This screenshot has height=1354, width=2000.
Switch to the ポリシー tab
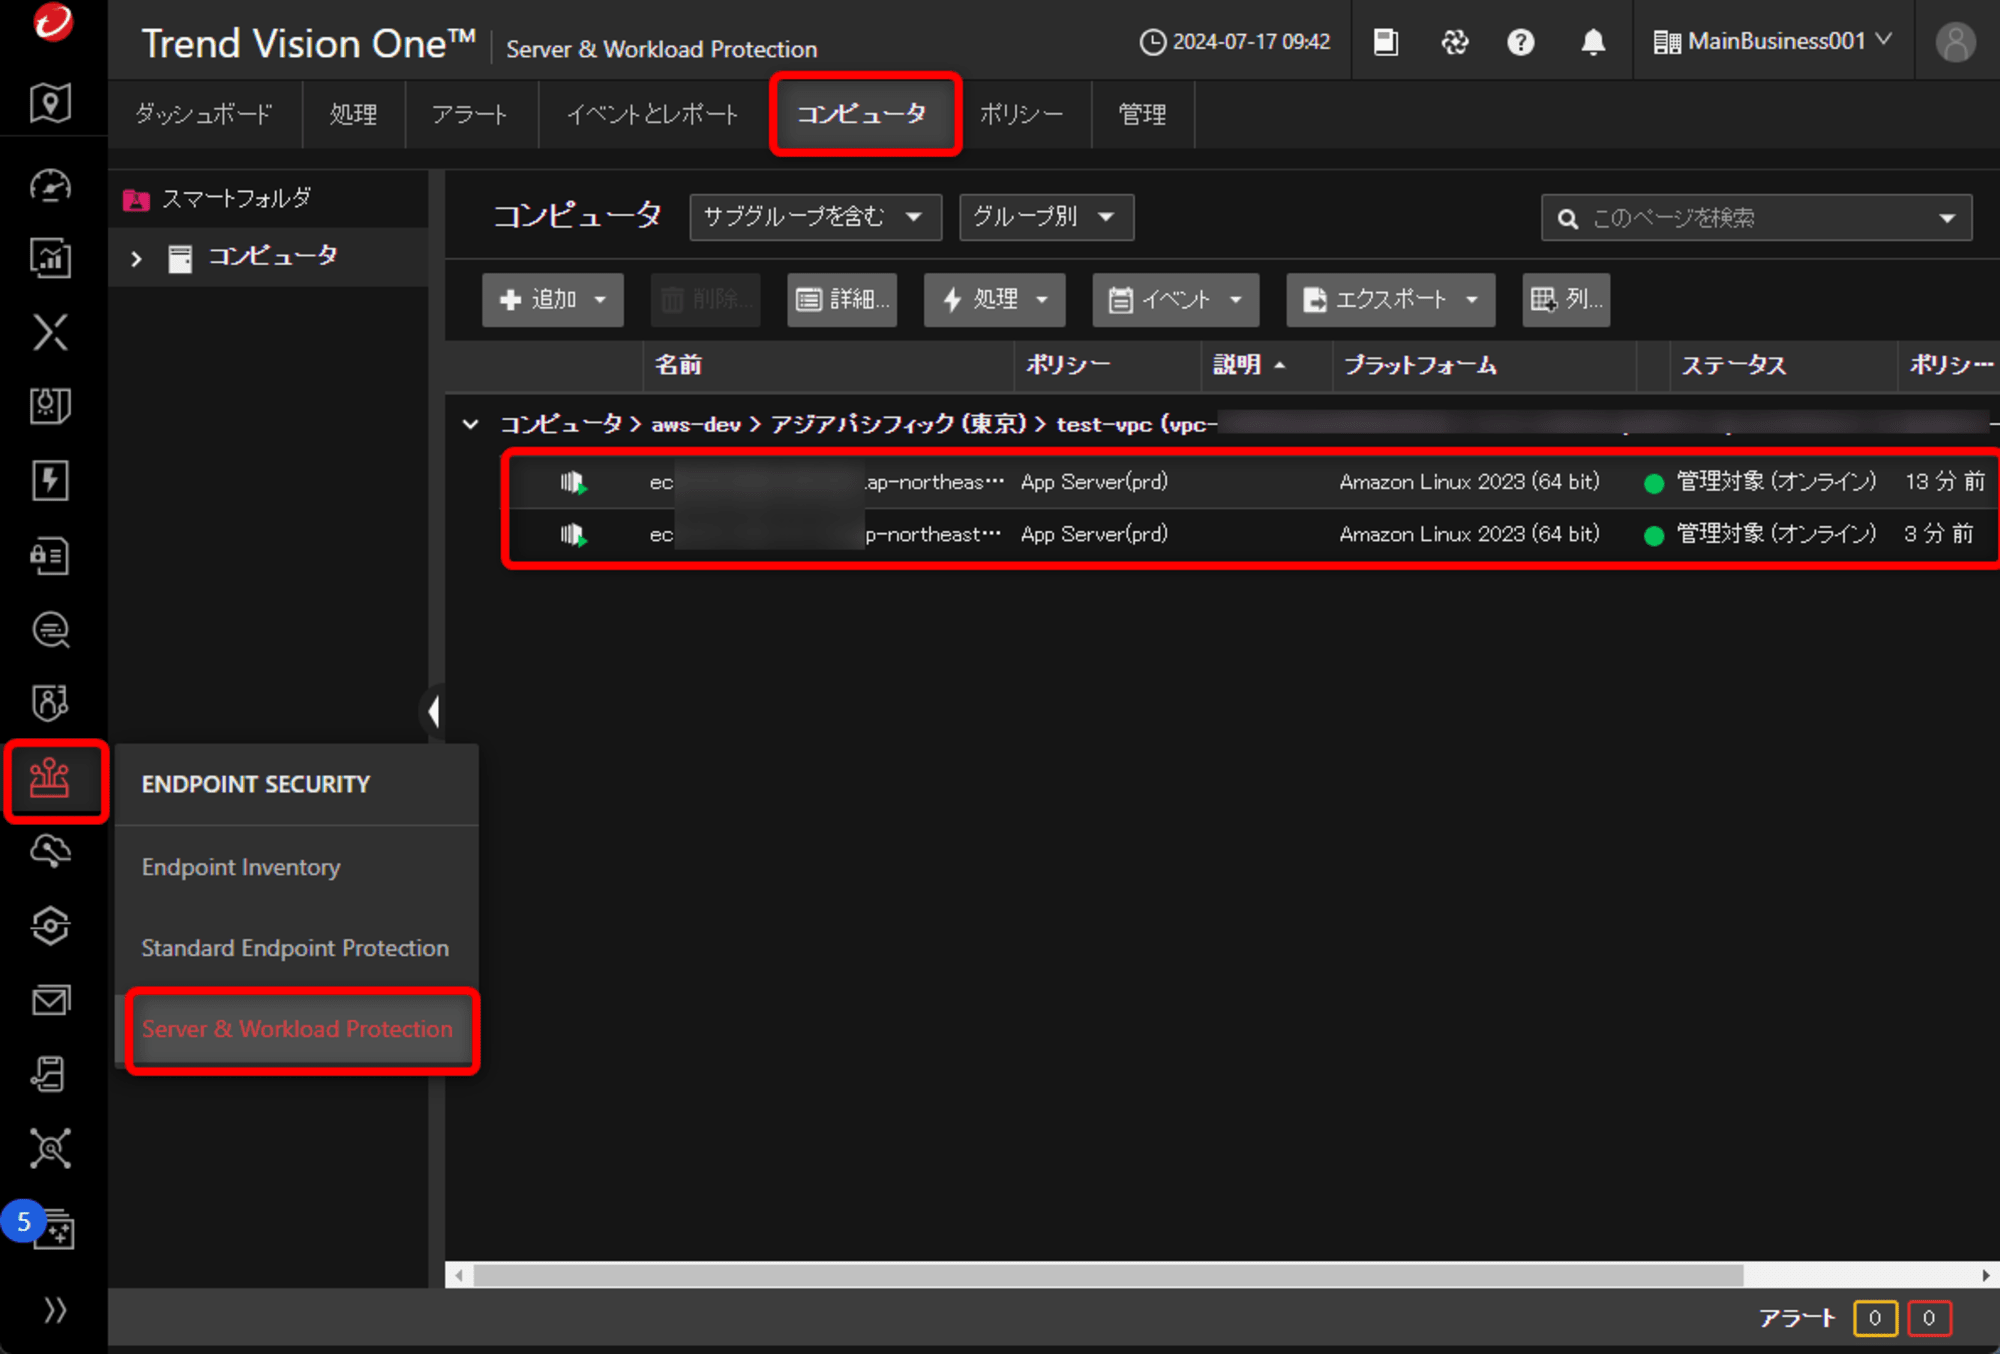tap(1022, 114)
